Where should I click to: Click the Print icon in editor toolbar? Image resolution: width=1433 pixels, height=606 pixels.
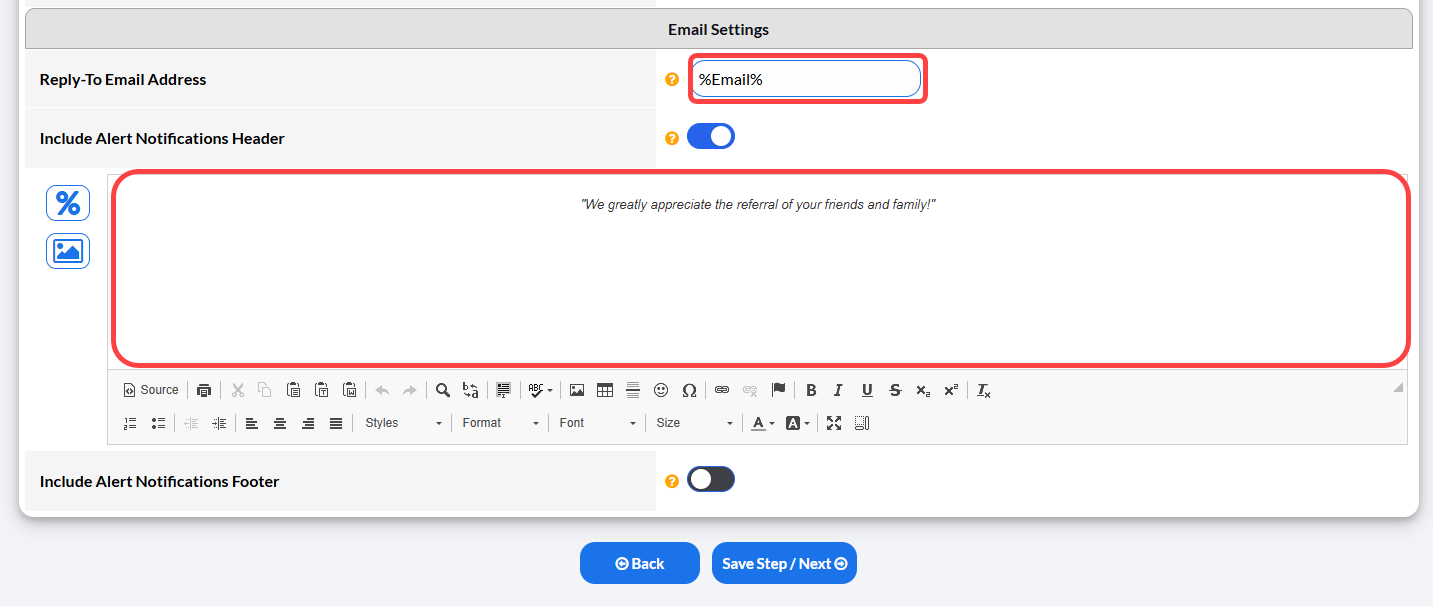[204, 390]
